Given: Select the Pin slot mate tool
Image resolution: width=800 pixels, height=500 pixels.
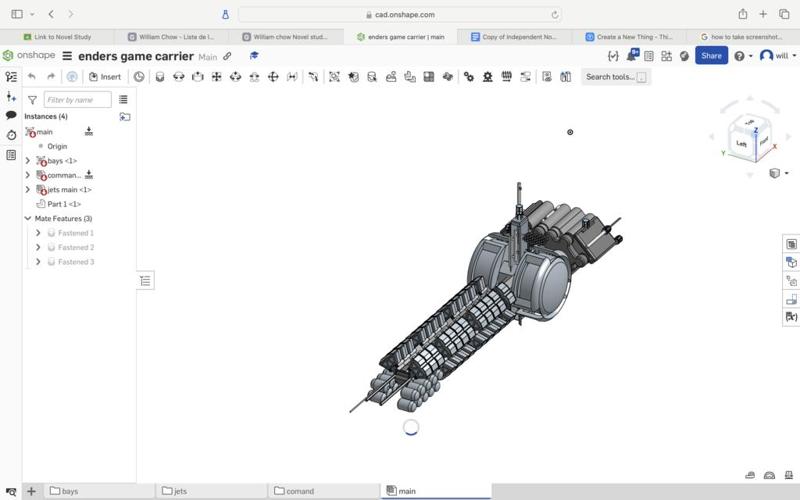Looking at the screenshot, I should click(254, 77).
